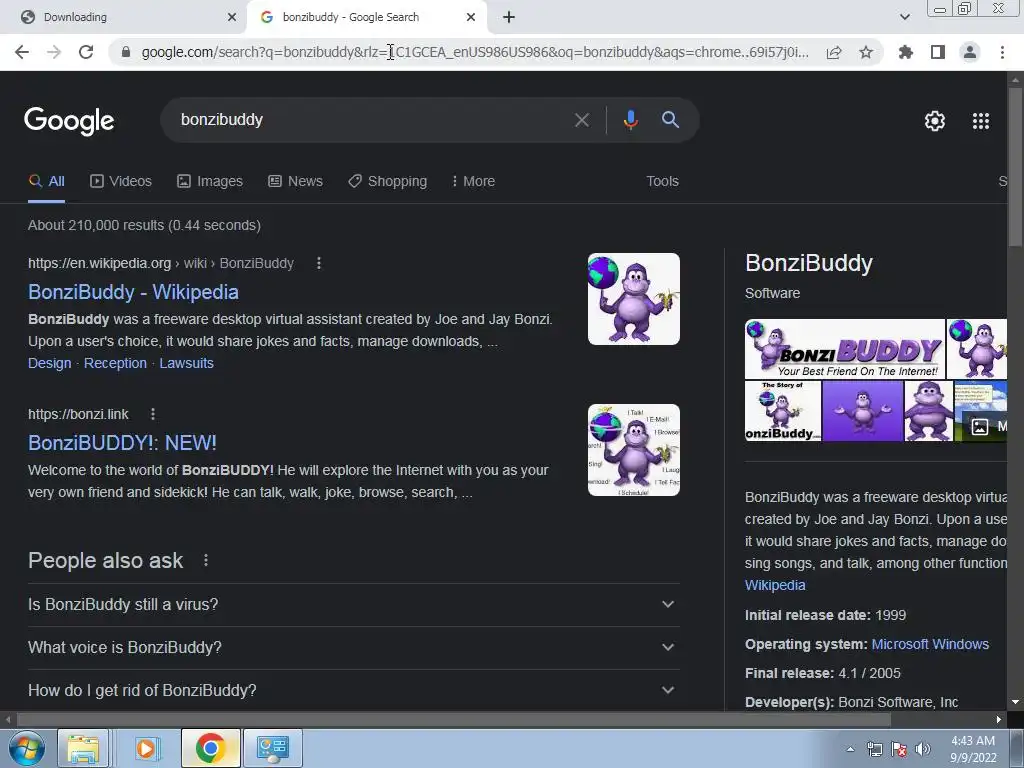Open the Chrome three-dot menu
Image resolution: width=1024 pixels, height=768 pixels.
tap(1002, 52)
